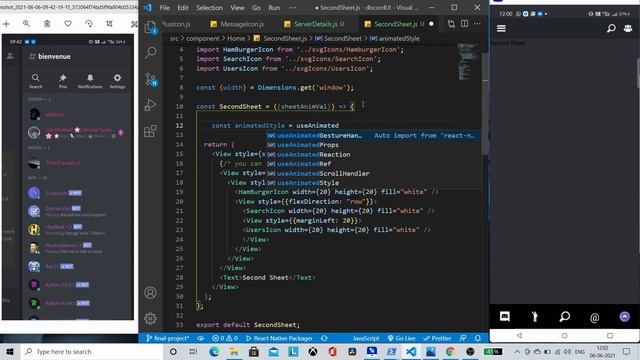Open the View menu
Viewport: 640px width, 360px height.
click(x=237, y=8)
